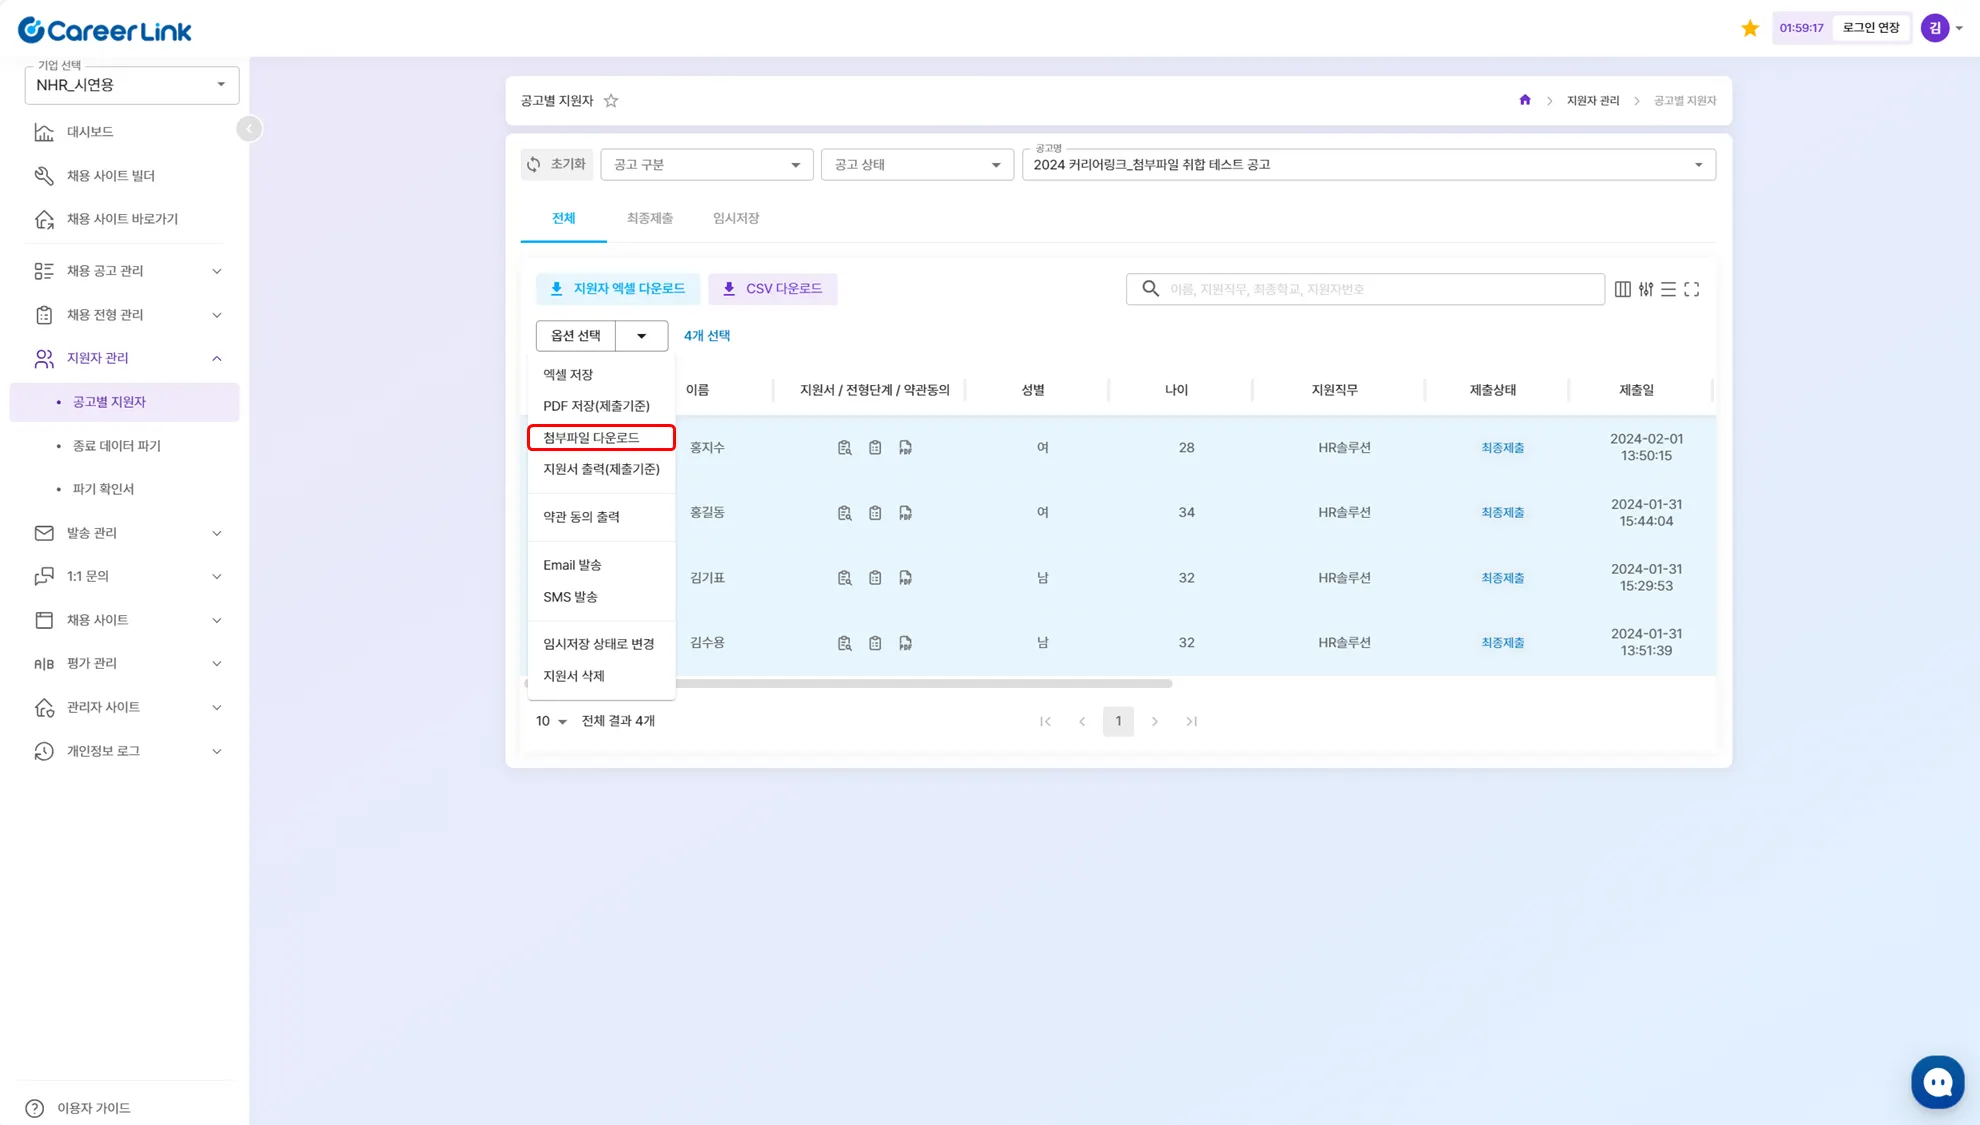The width and height of the screenshot is (1980, 1125).
Task: Click the horizontal table scrollbar
Action: coord(922,684)
